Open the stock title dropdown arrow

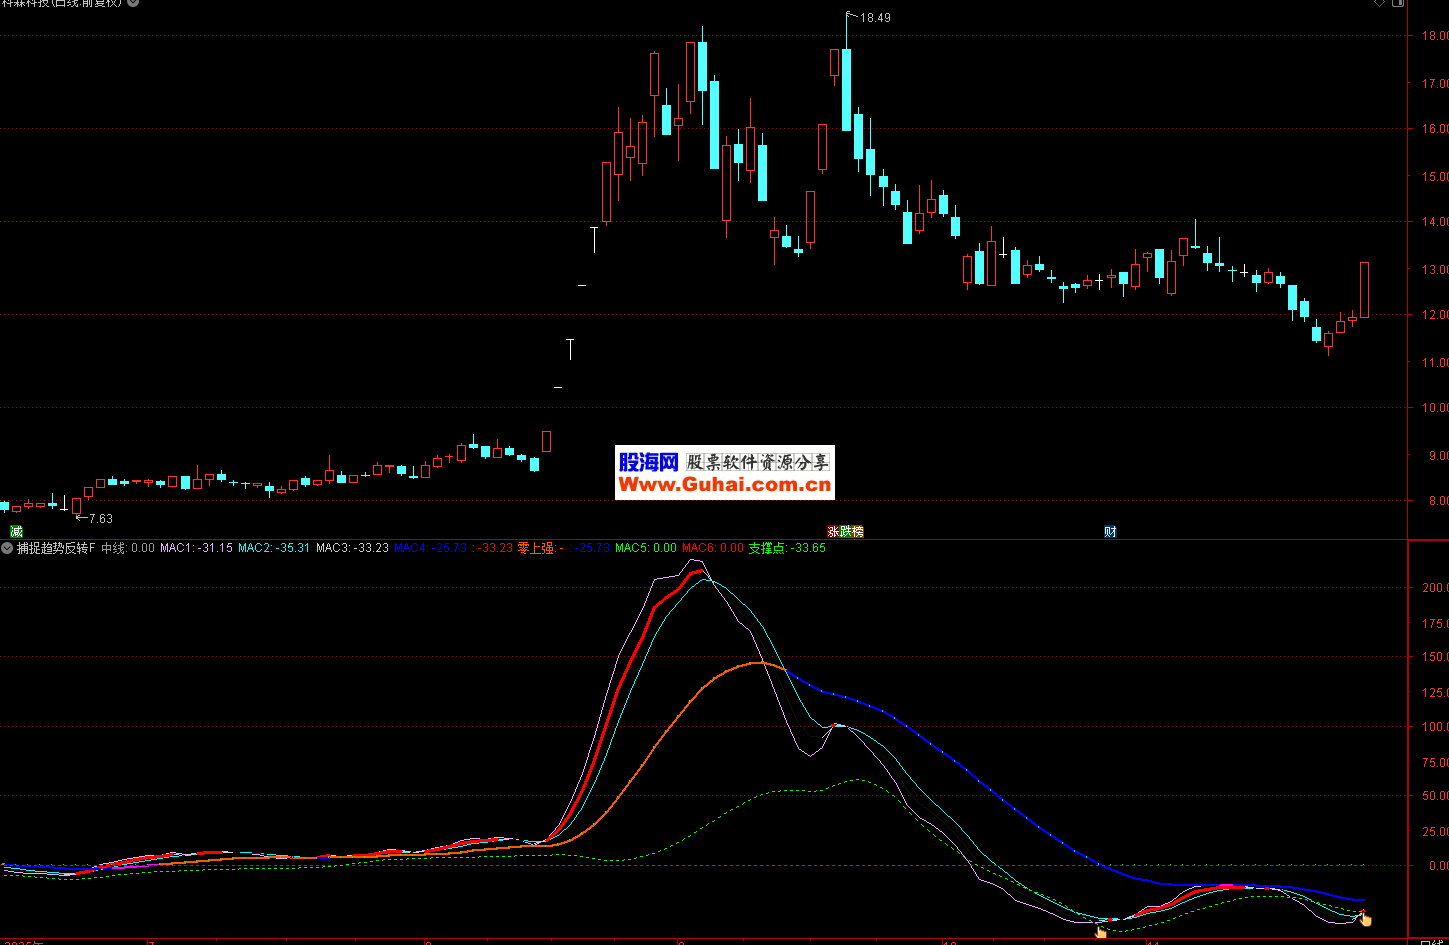[x=133, y=3]
